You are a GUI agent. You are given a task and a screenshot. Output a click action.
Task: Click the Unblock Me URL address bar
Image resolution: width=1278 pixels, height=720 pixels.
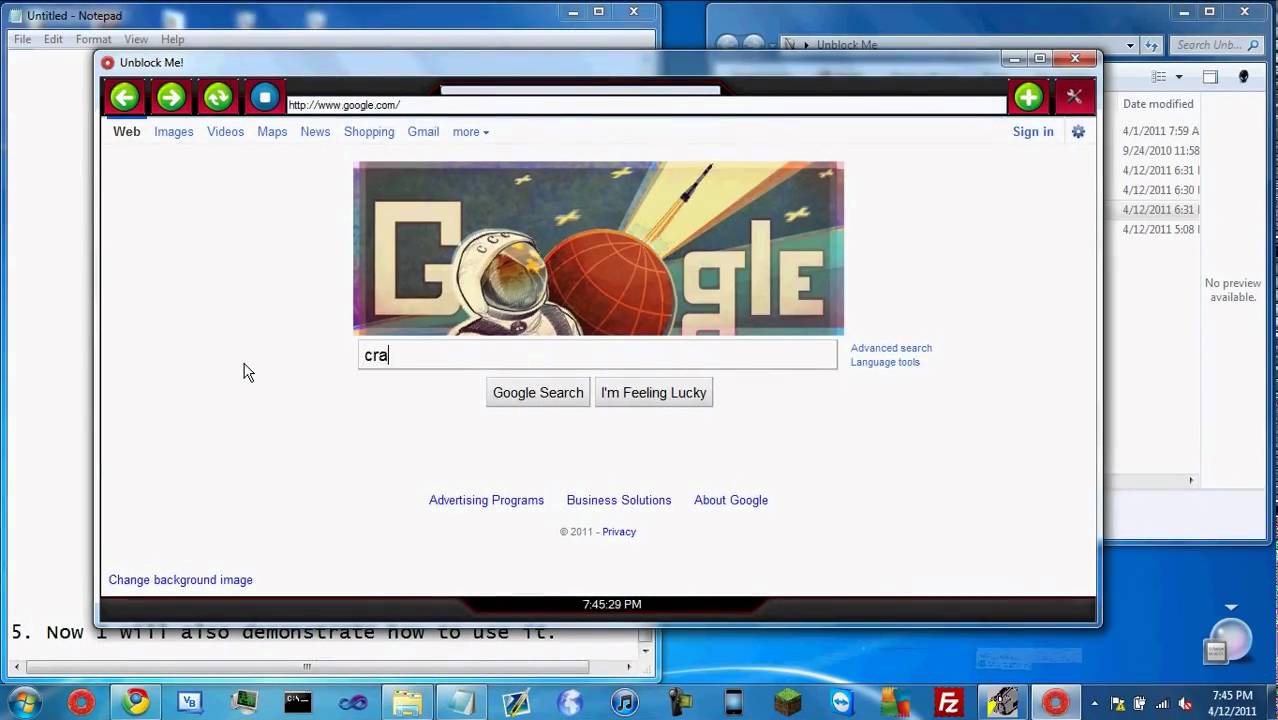click(x=646, y=105)
